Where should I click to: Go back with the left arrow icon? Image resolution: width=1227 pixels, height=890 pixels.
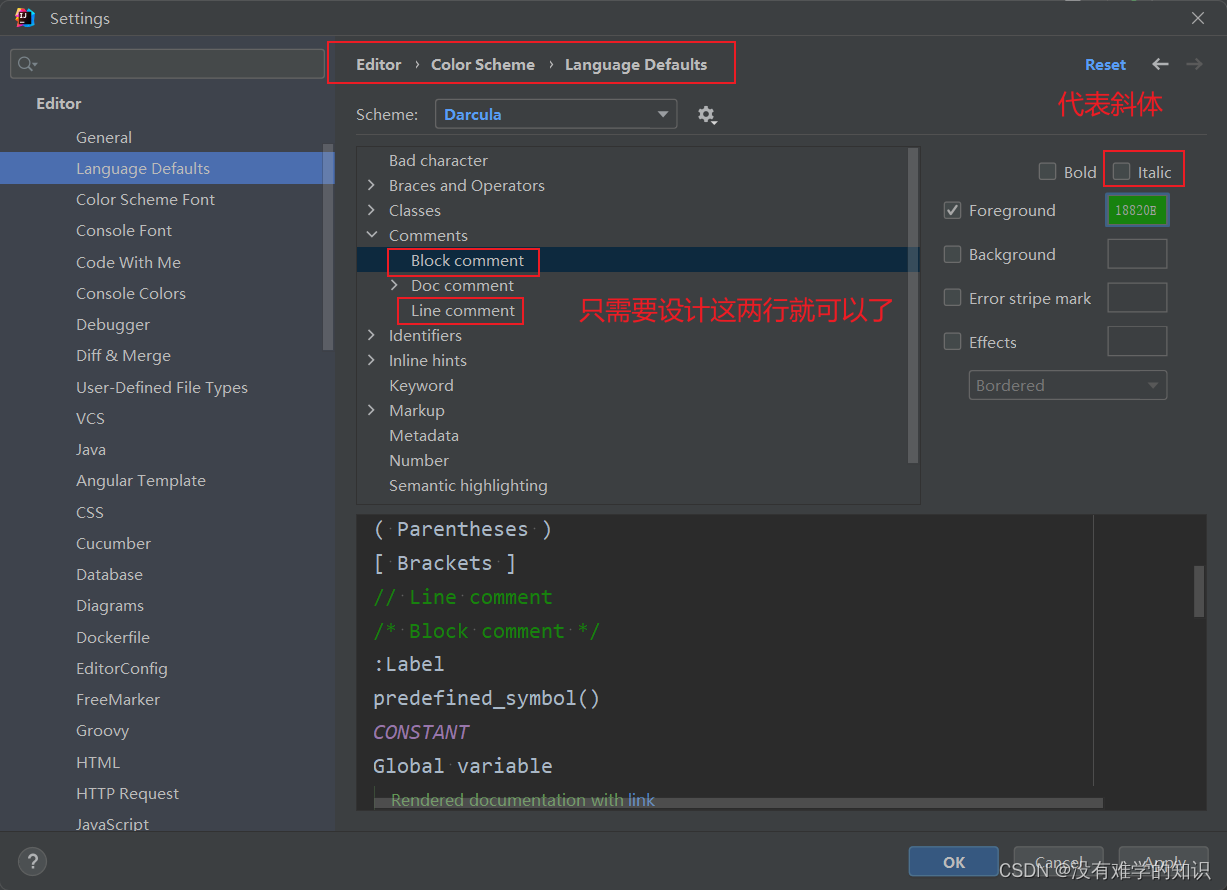[x=1160, y=64]
